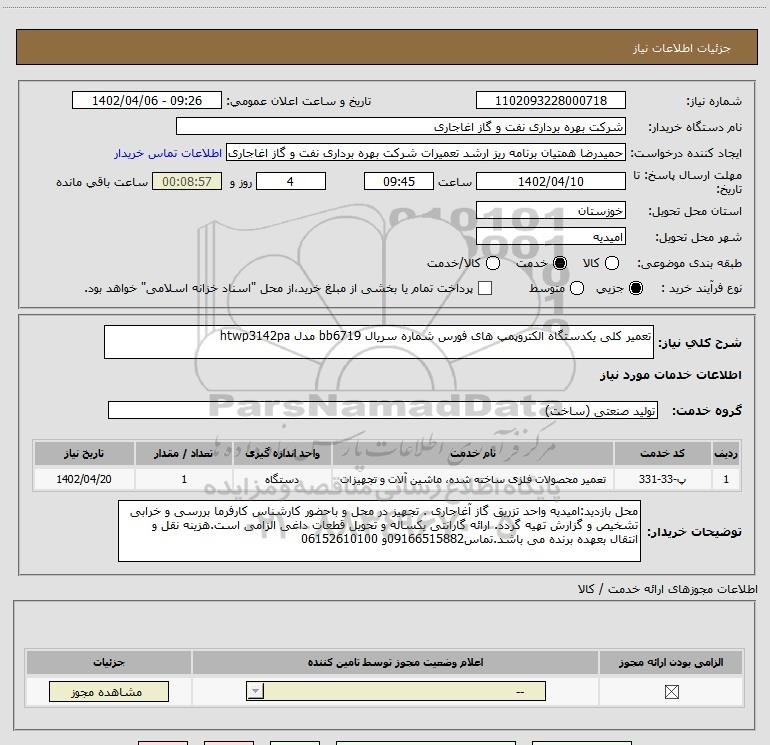The height and width of the screenshot is (745, 770).
Task: Click the request creator name field
Action: coord(426,153)
